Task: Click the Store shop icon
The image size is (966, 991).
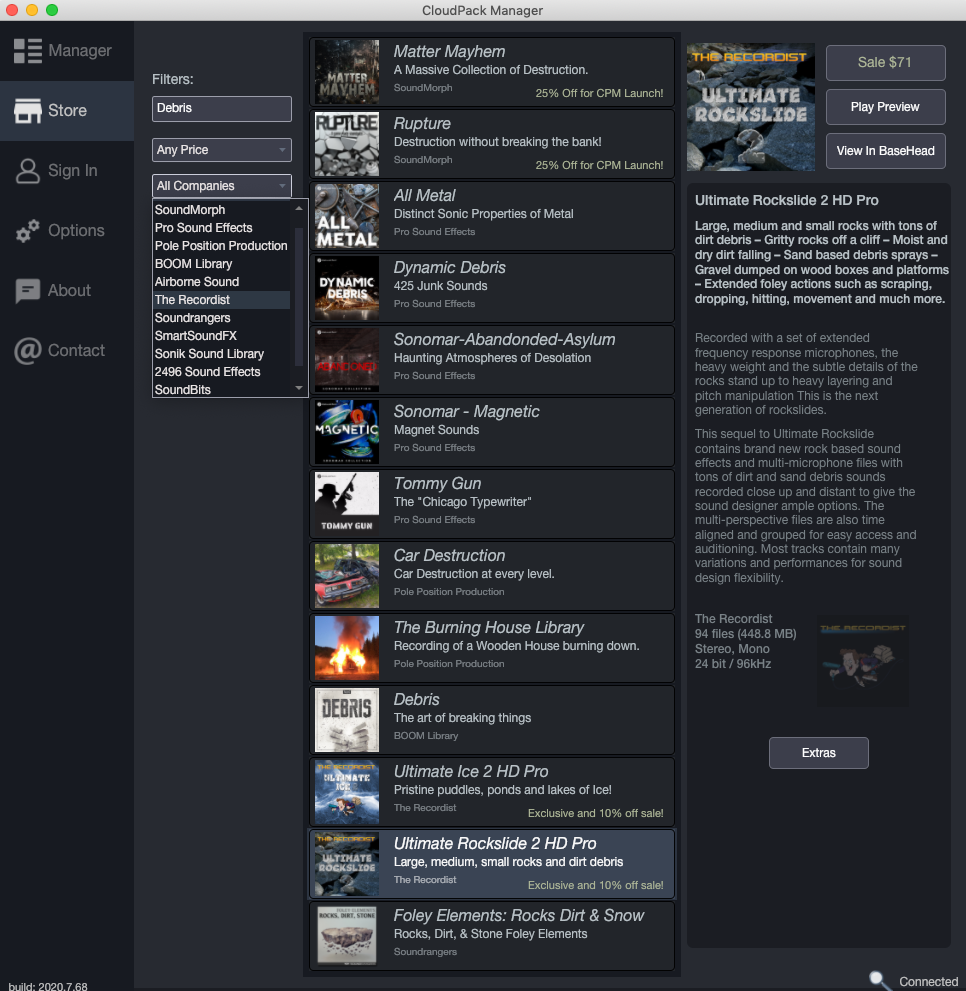Action: (28, 111)
